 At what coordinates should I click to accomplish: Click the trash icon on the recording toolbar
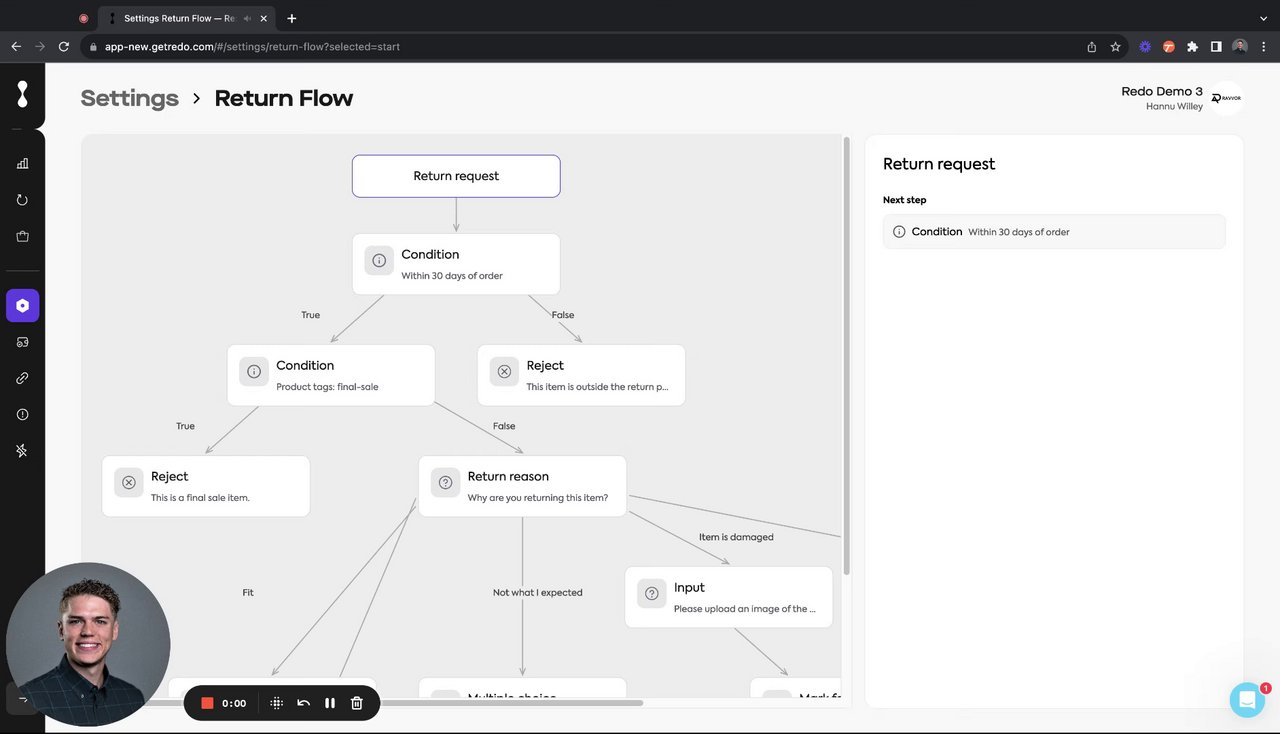pos(357,703)
